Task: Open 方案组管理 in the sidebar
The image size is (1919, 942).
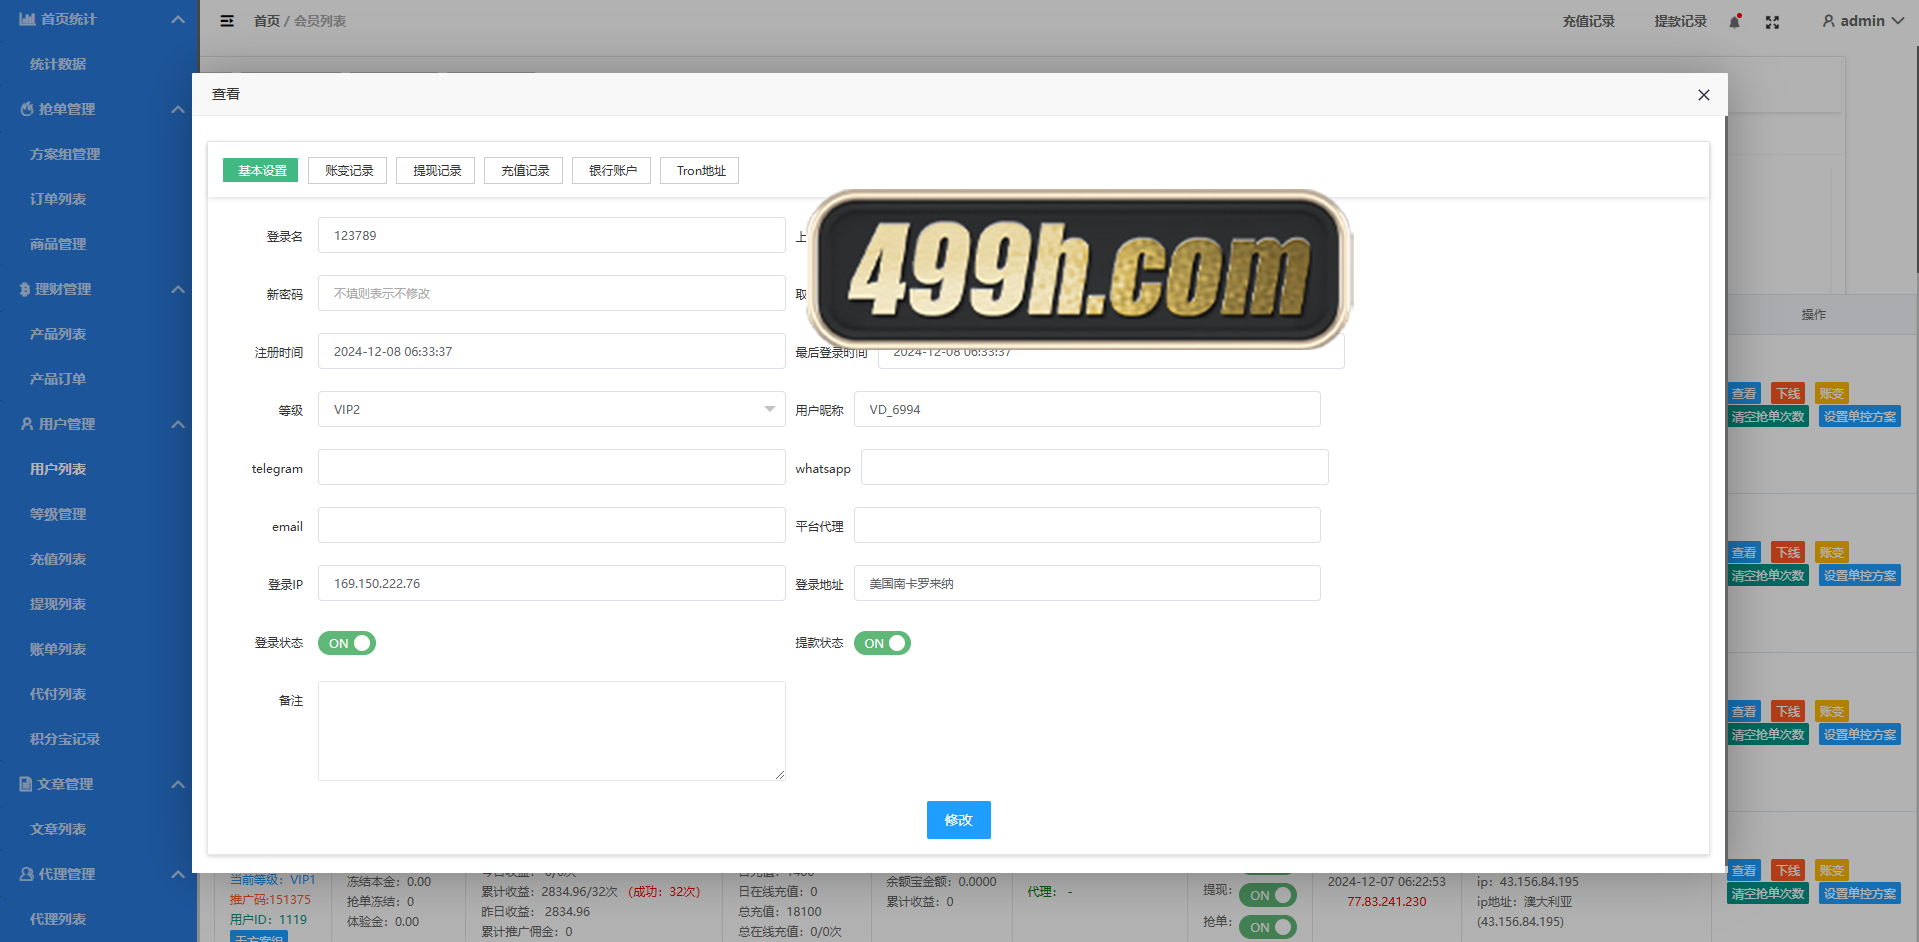Action: 65,154
